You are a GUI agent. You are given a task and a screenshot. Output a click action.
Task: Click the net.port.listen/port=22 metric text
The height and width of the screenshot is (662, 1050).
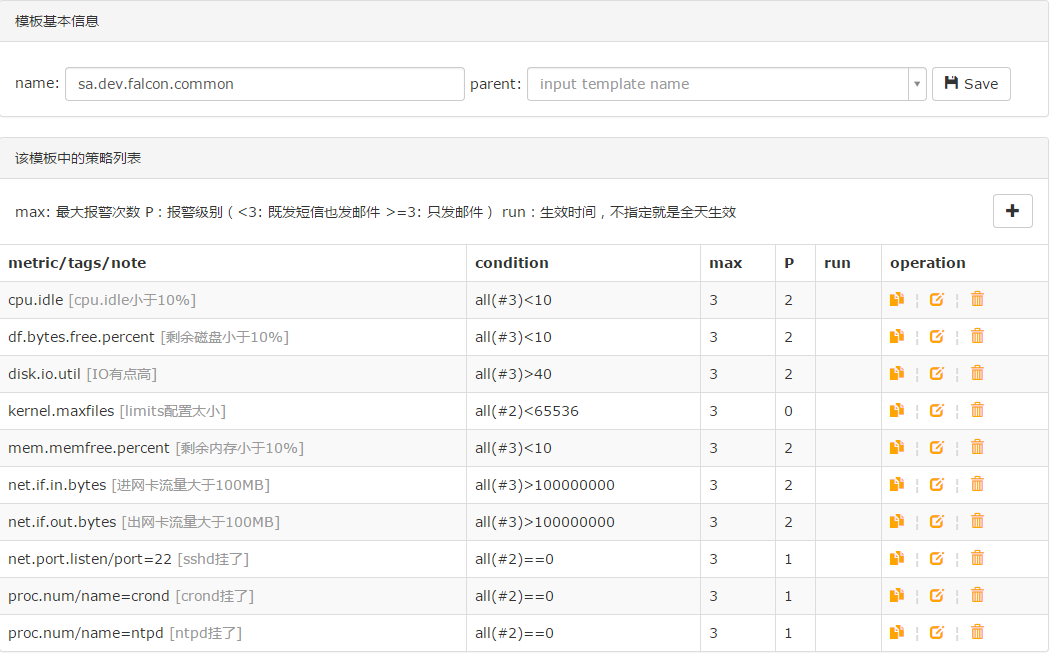90,559
